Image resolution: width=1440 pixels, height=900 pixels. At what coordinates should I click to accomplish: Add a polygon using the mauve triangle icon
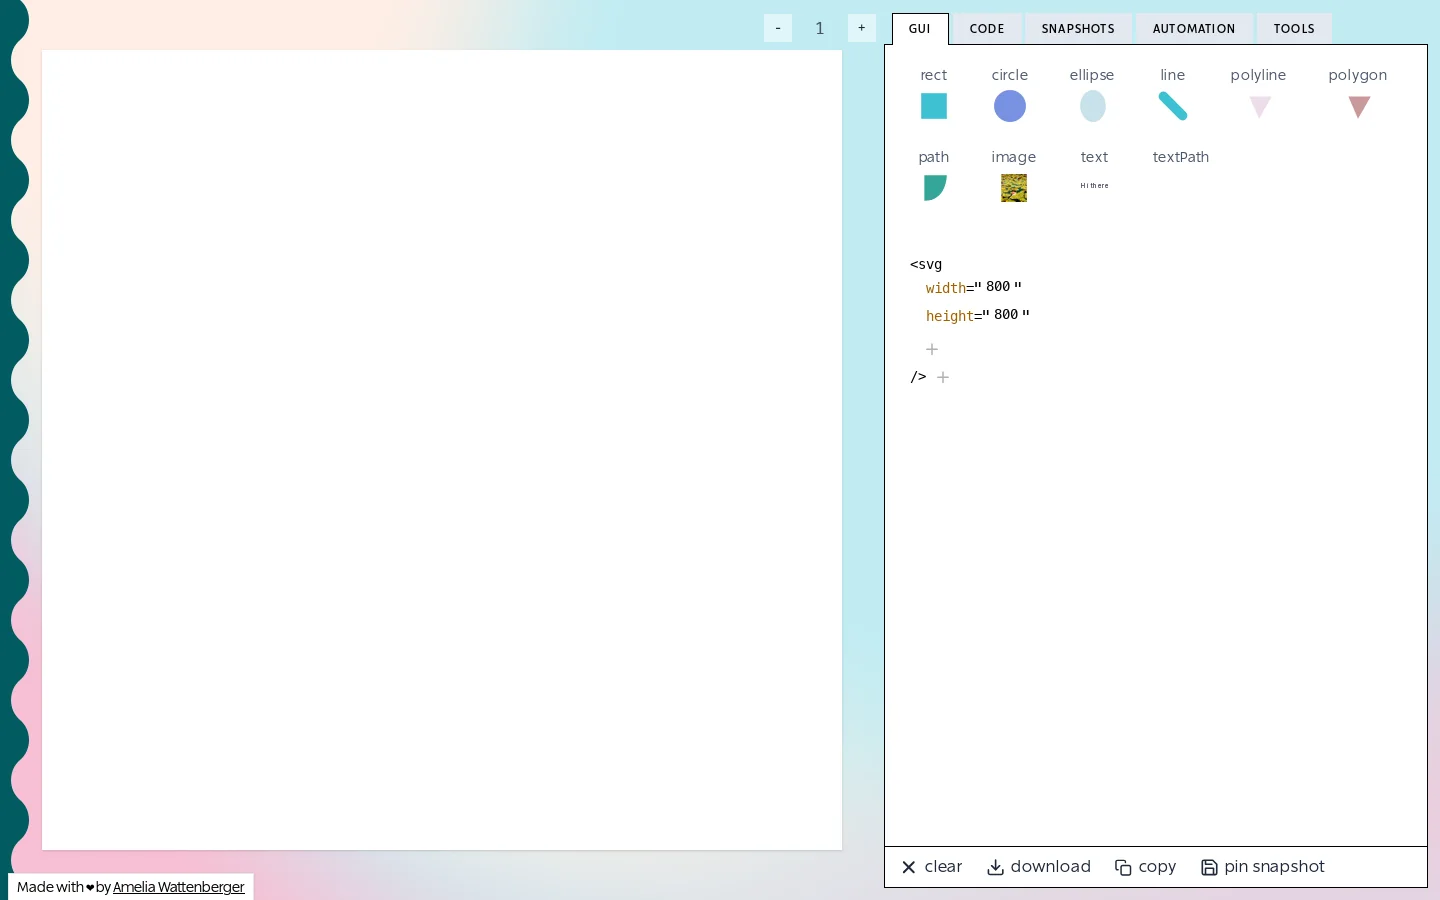coord(1359,107)
